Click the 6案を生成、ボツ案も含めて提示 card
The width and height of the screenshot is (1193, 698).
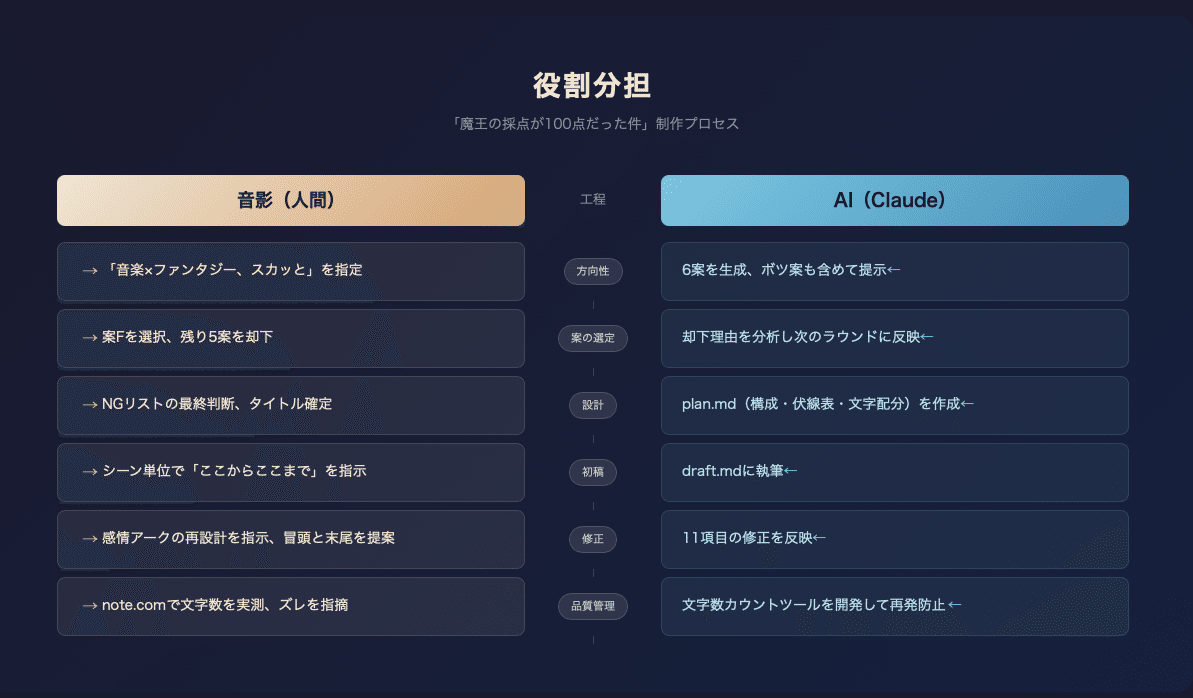tap(894, 271)
